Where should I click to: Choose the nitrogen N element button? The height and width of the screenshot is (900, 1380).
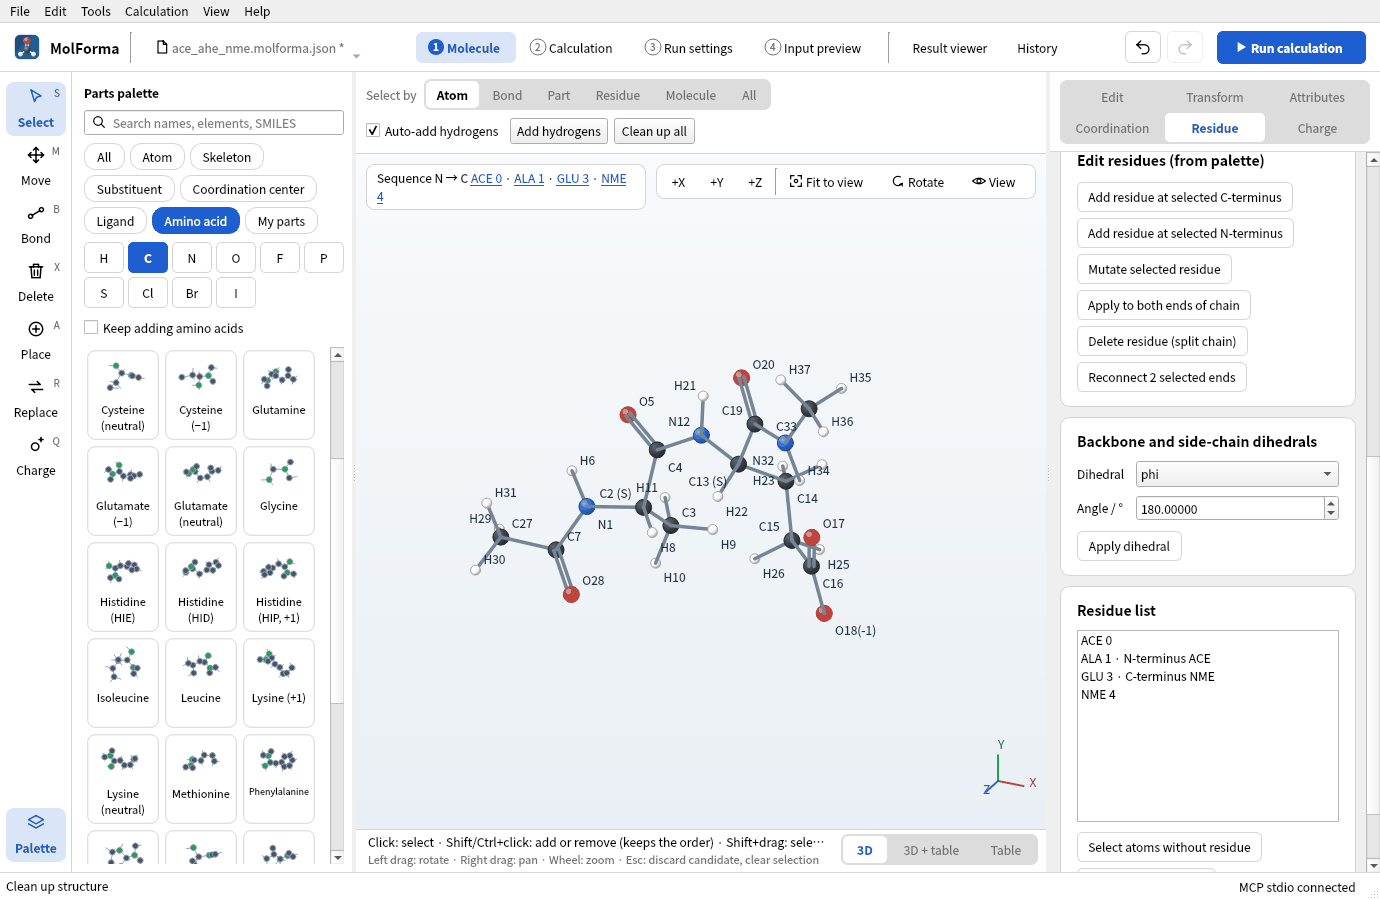tap(192, 258)
